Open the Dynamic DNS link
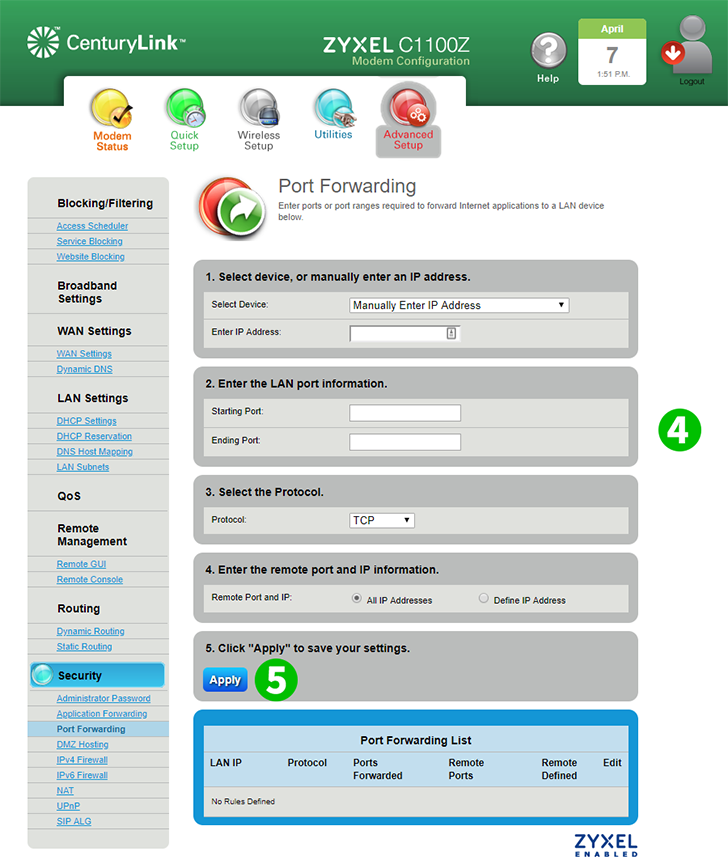This screenshot has width=728, height=860. (x=84, y=369)
